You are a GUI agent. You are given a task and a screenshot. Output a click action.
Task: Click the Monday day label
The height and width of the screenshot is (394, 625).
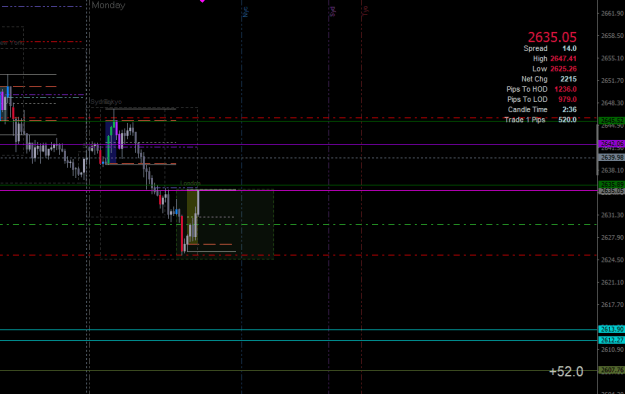[108, 5]
